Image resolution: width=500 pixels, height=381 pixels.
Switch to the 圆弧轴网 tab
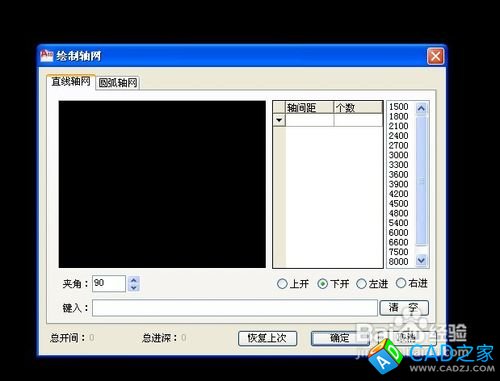coord(118,83)
